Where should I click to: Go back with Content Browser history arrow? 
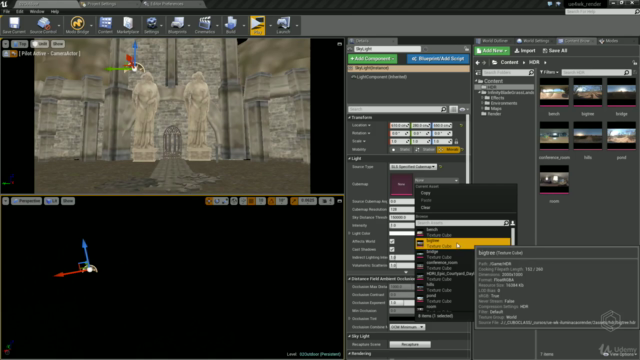pos(478,62)
